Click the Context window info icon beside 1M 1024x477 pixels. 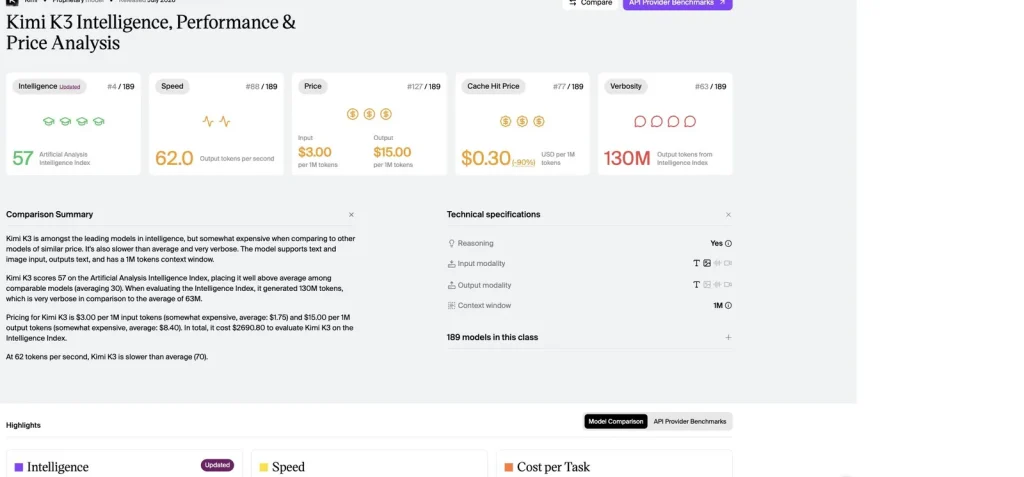(728, 306)
